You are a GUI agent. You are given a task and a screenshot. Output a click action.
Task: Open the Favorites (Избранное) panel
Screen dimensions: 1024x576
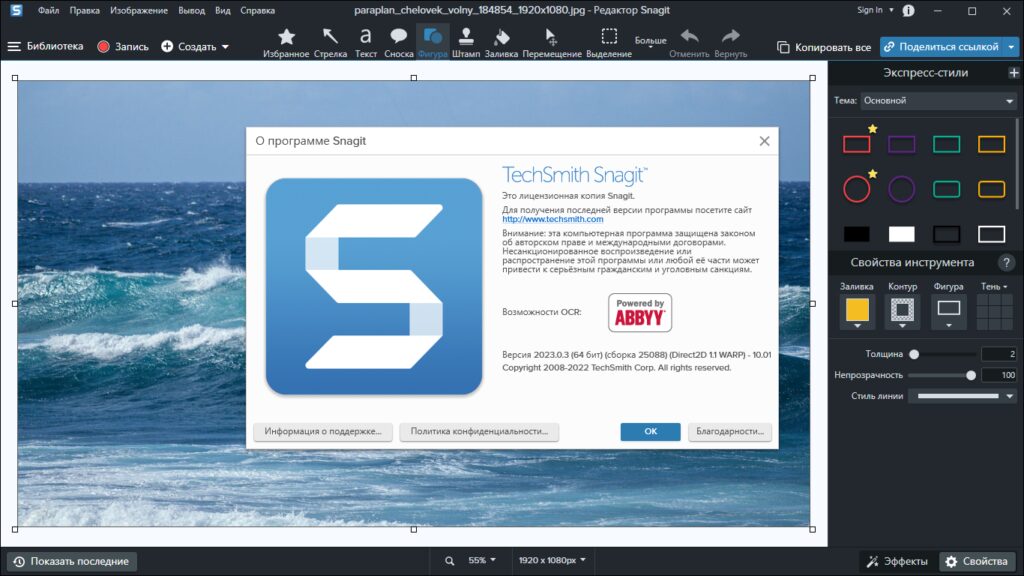click(x=287, y=40)
